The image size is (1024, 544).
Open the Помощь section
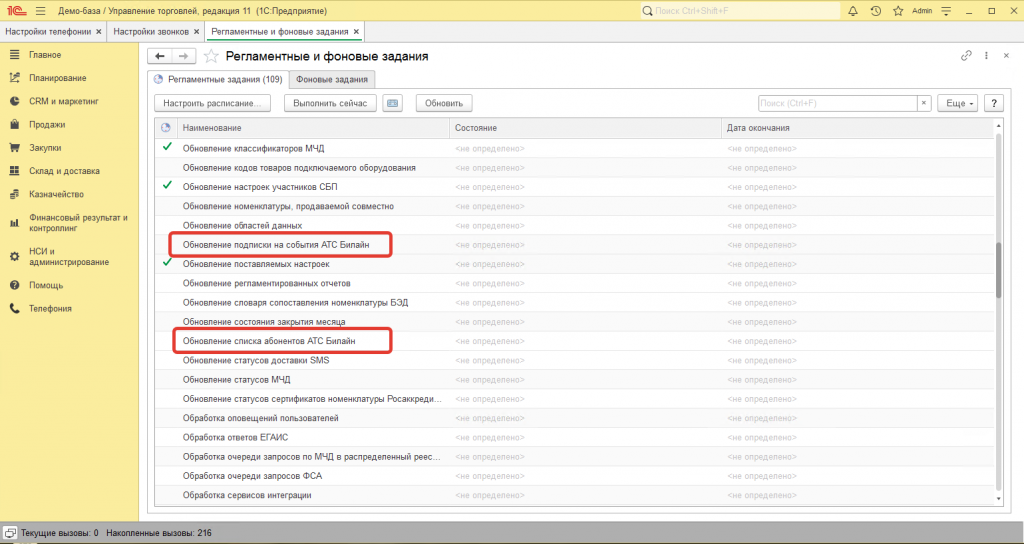click(46, 285)
